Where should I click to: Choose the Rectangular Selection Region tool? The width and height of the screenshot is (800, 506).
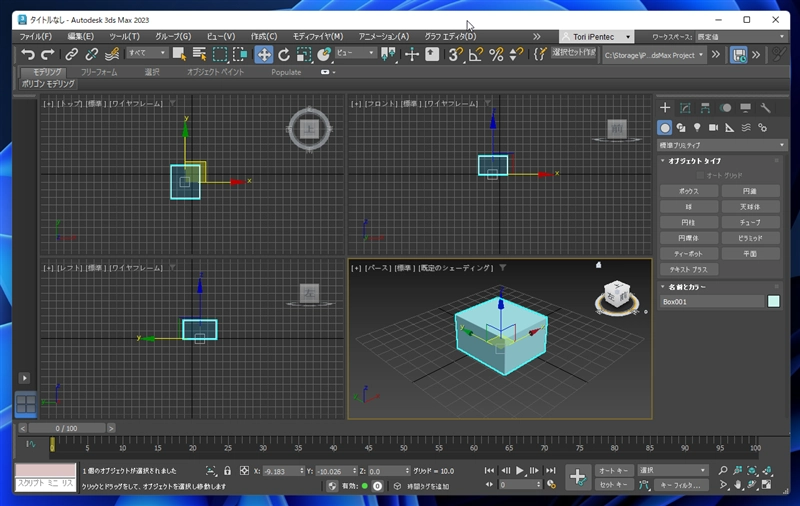pyautogui.click(x=220, y=54)
